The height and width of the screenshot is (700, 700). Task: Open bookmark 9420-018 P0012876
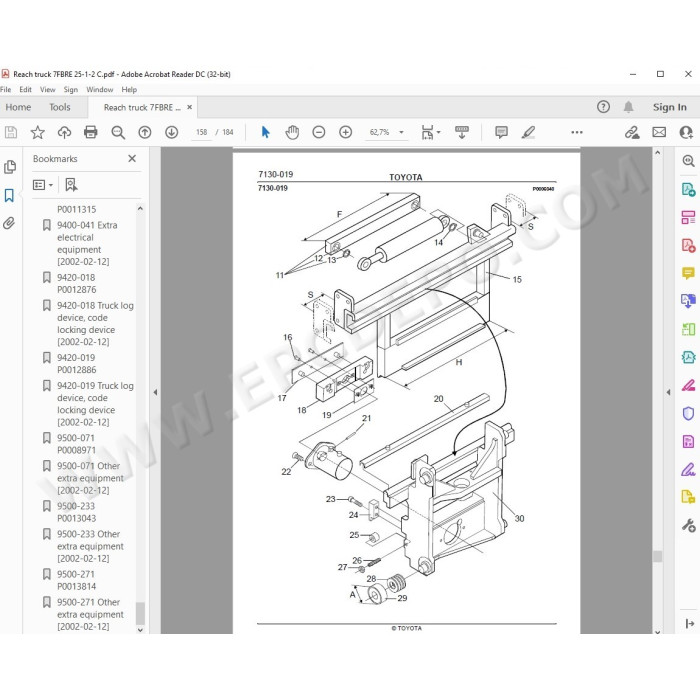pyautogui.click(x=76, y=283)
